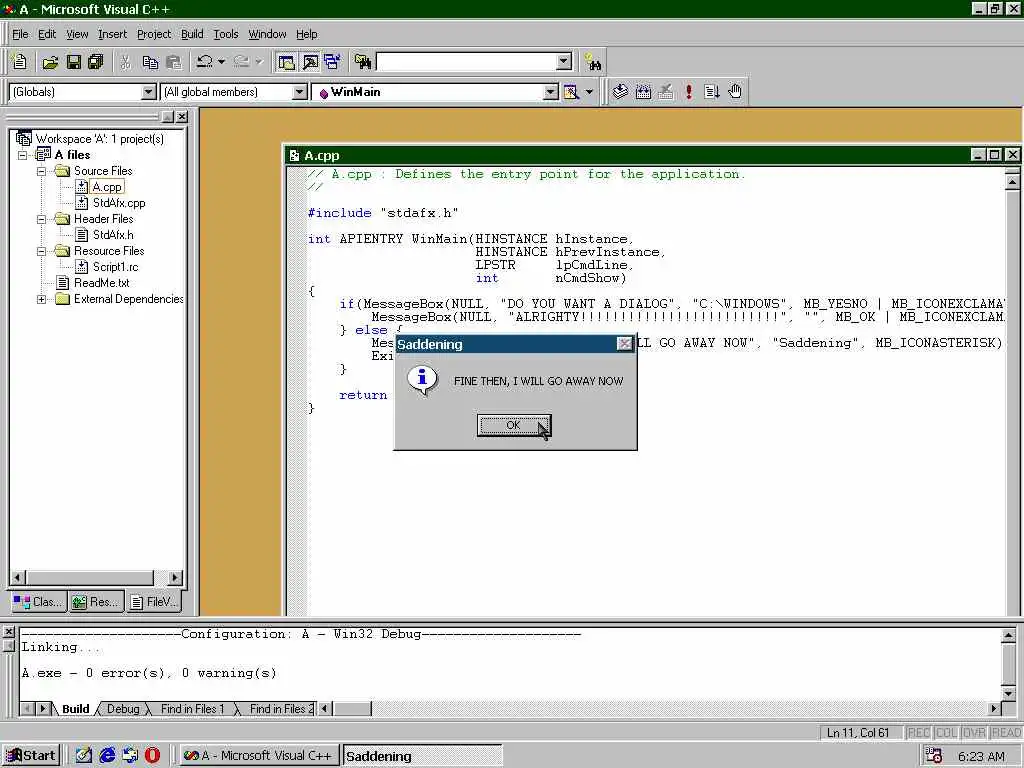Click the Save toolbar icon
Viewport: 1024px width, 768px height.
click(x=74, y=62)
